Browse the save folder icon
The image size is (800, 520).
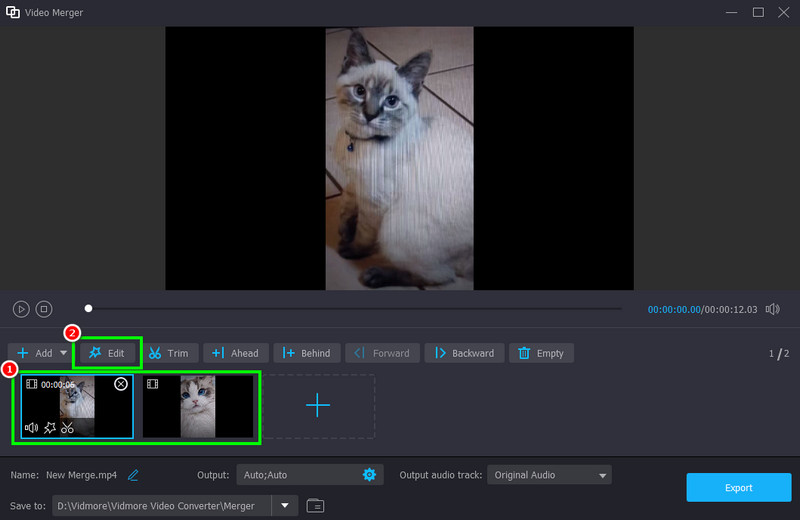[x=315, y=506]
